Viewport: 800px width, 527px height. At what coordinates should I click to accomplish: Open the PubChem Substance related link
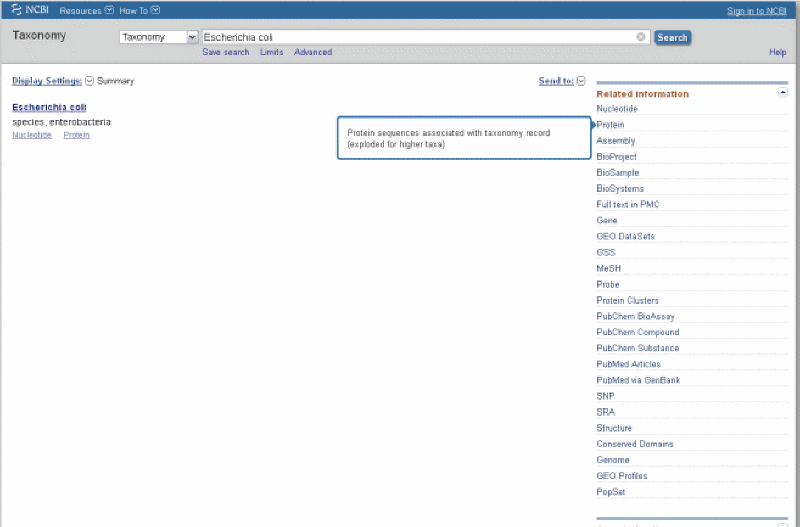pyautogui.click(x=638, y=348)
